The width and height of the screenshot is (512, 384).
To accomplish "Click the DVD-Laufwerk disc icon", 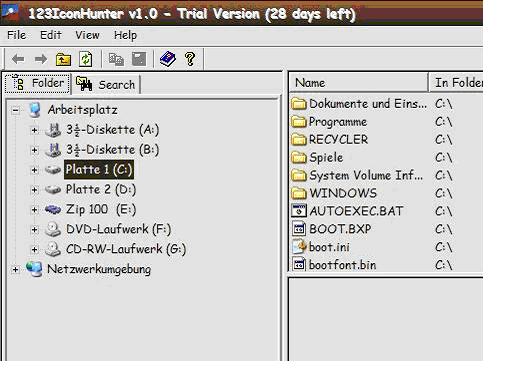I will [53, 229].
